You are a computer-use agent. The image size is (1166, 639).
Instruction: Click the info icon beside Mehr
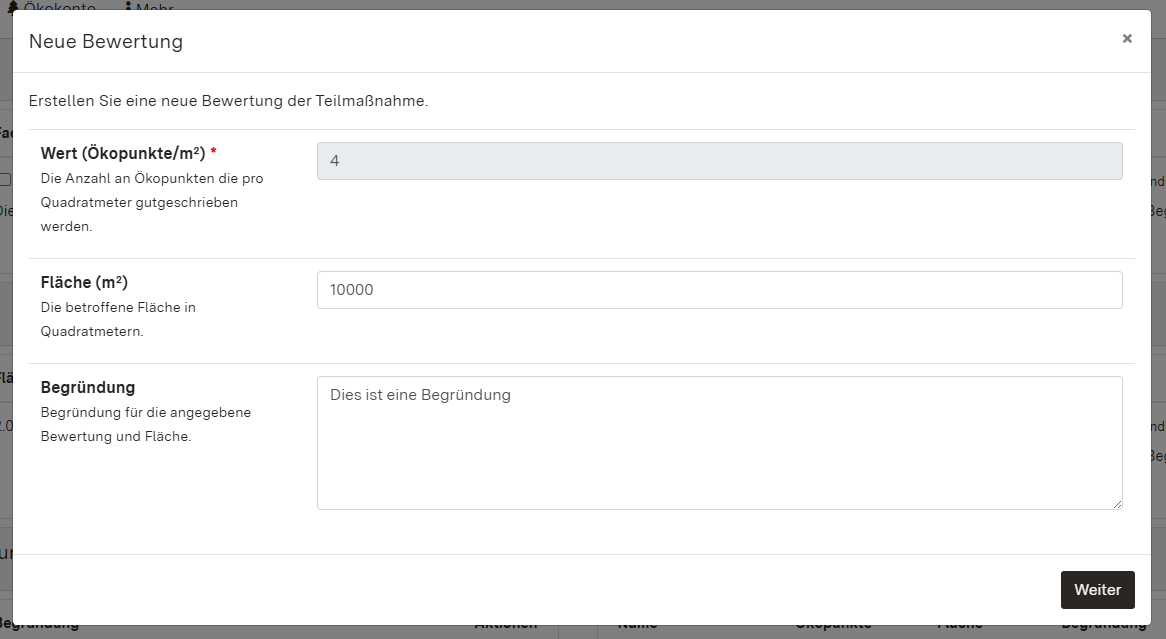[128, 7]
